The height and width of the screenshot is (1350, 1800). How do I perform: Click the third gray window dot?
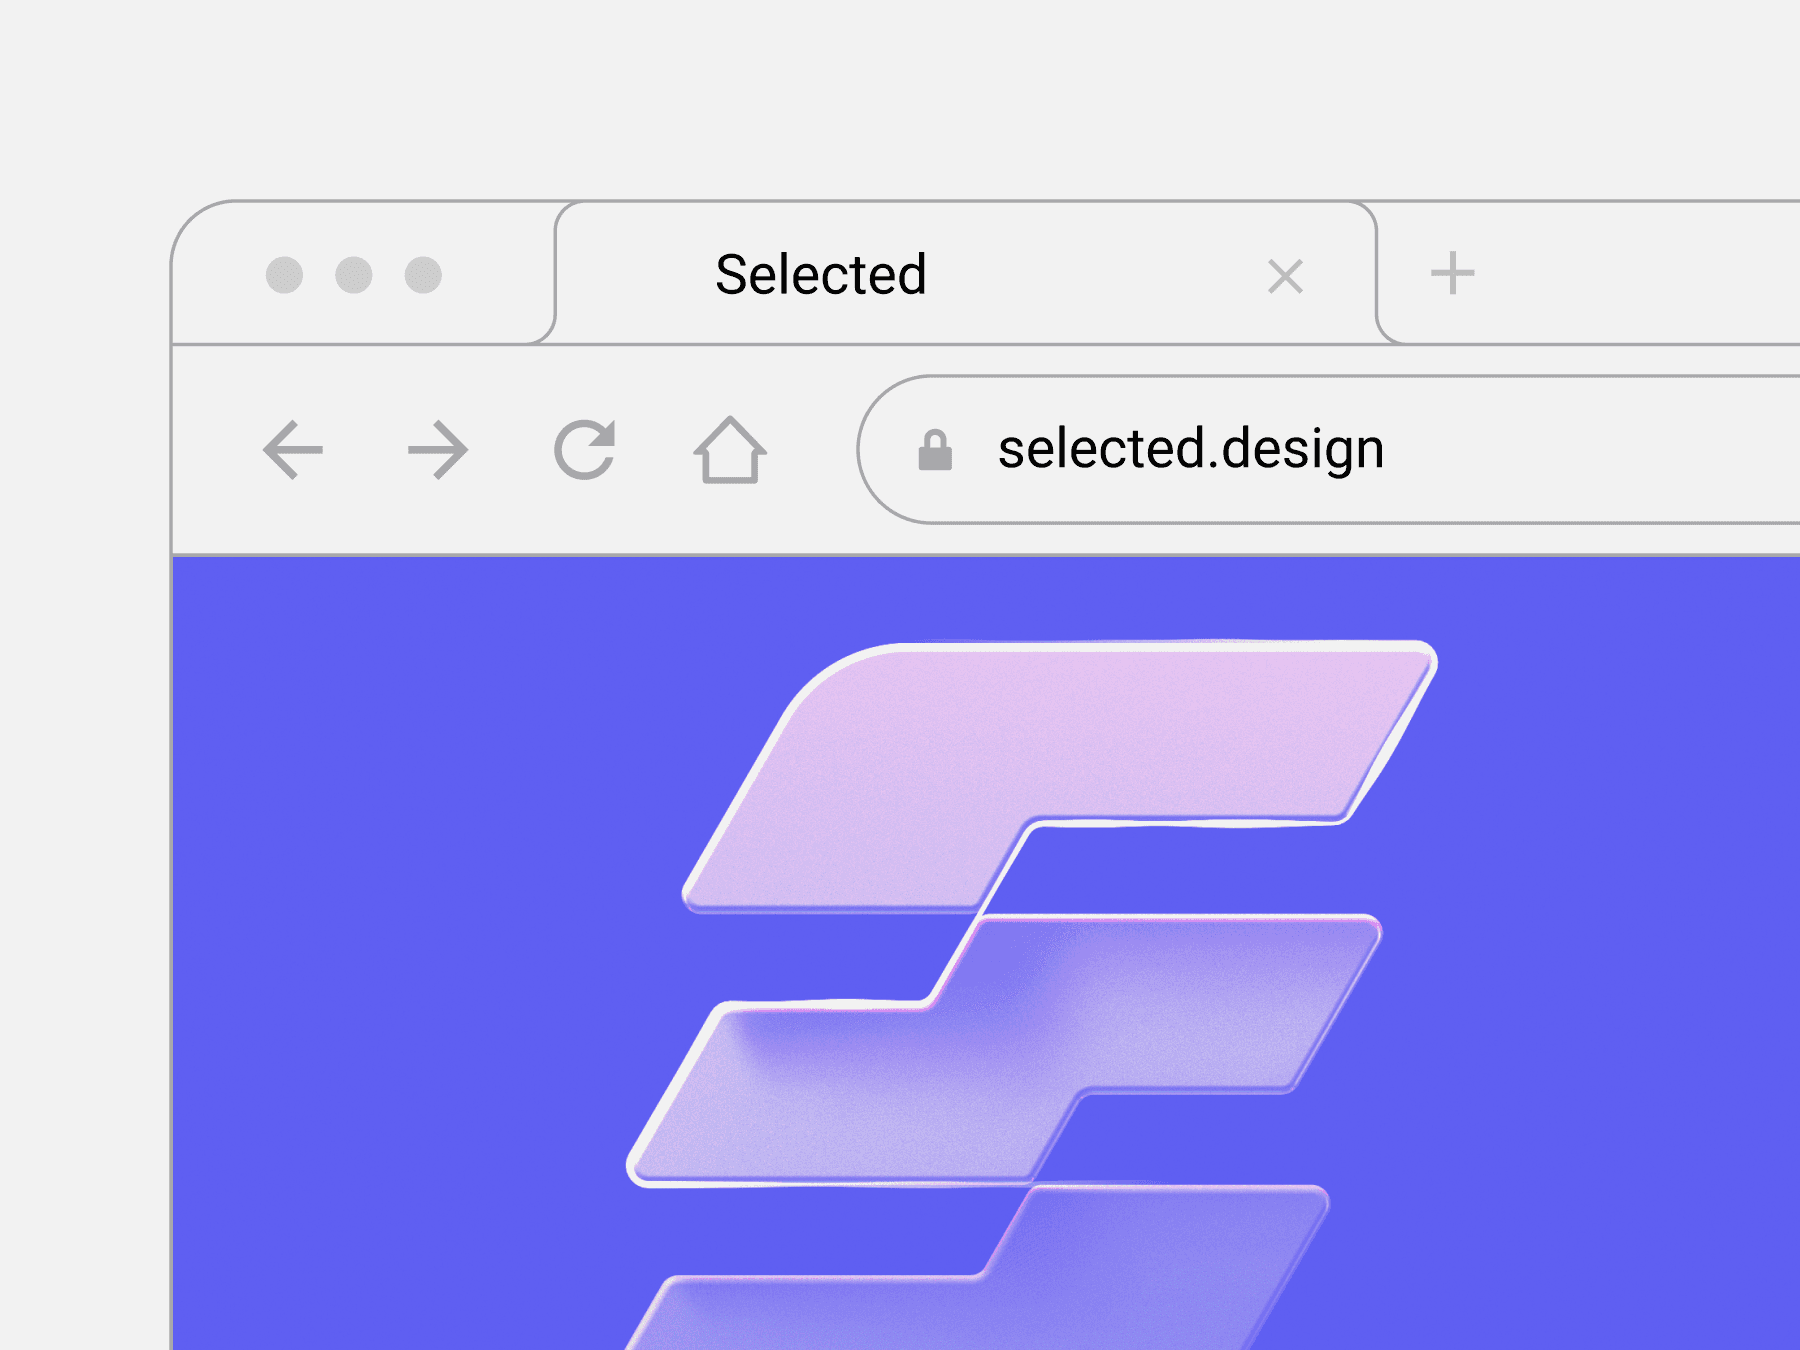click(423, 275)
